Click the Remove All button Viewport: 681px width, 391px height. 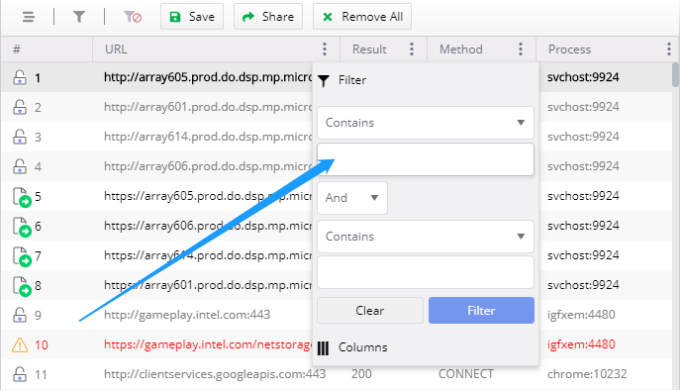point(362,17)
